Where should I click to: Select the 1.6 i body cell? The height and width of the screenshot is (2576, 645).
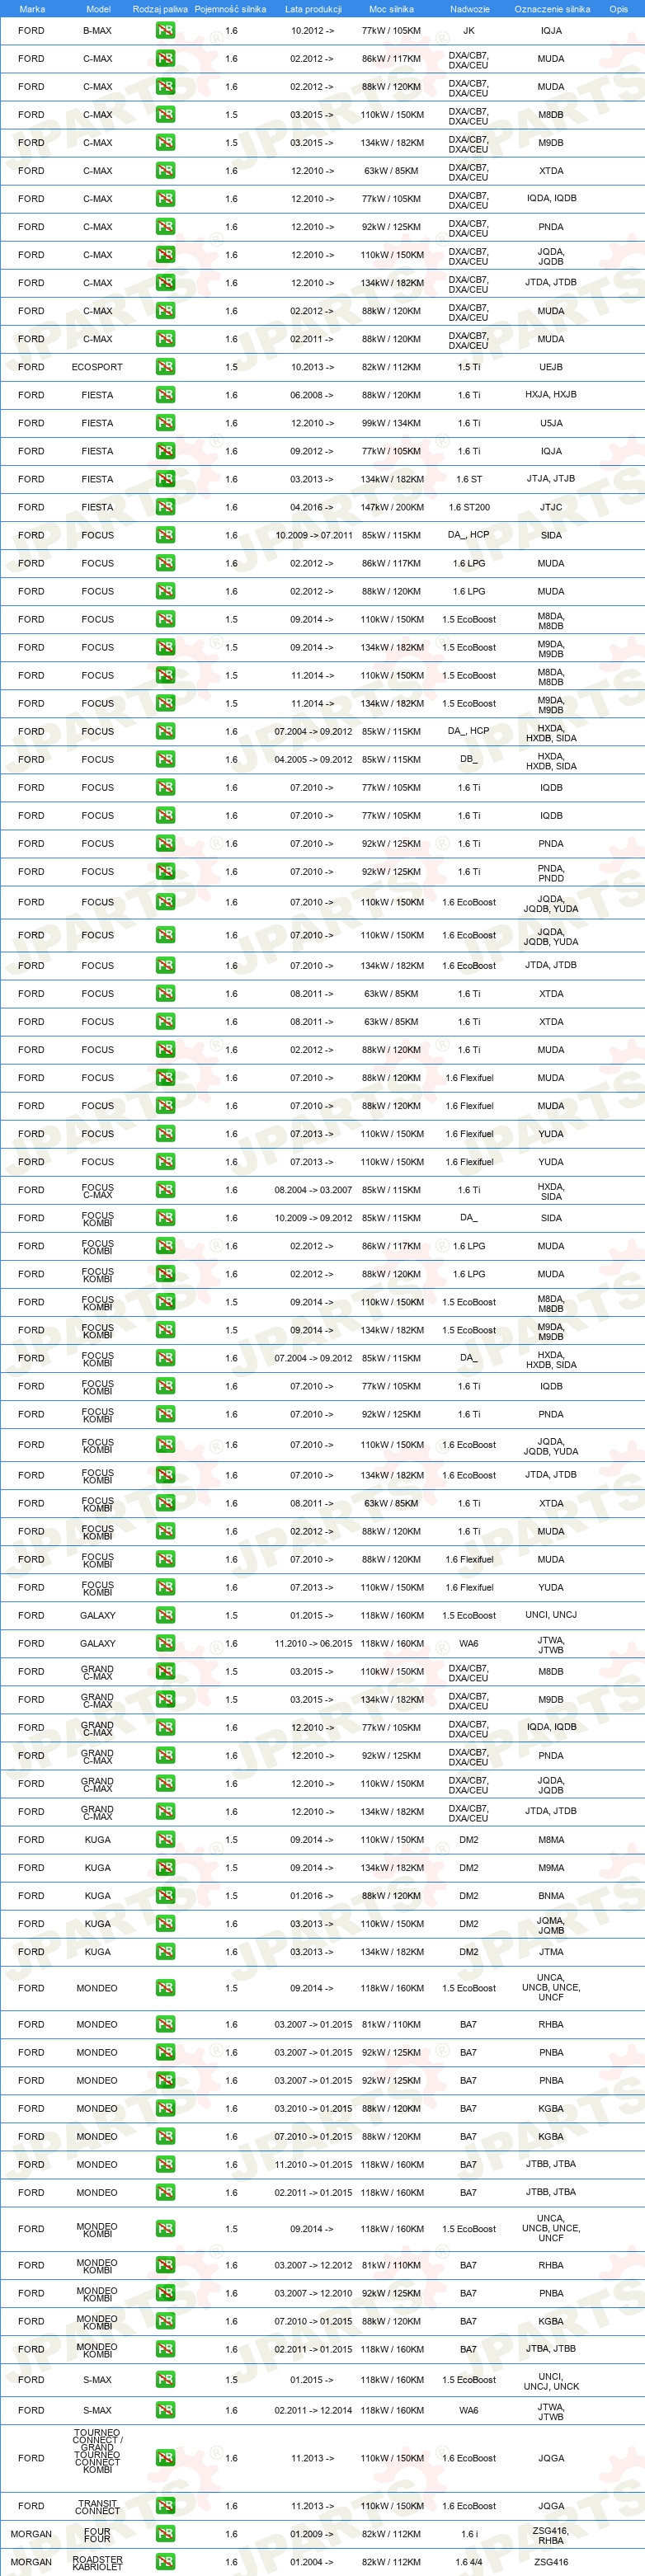[x=469, y=2534]
